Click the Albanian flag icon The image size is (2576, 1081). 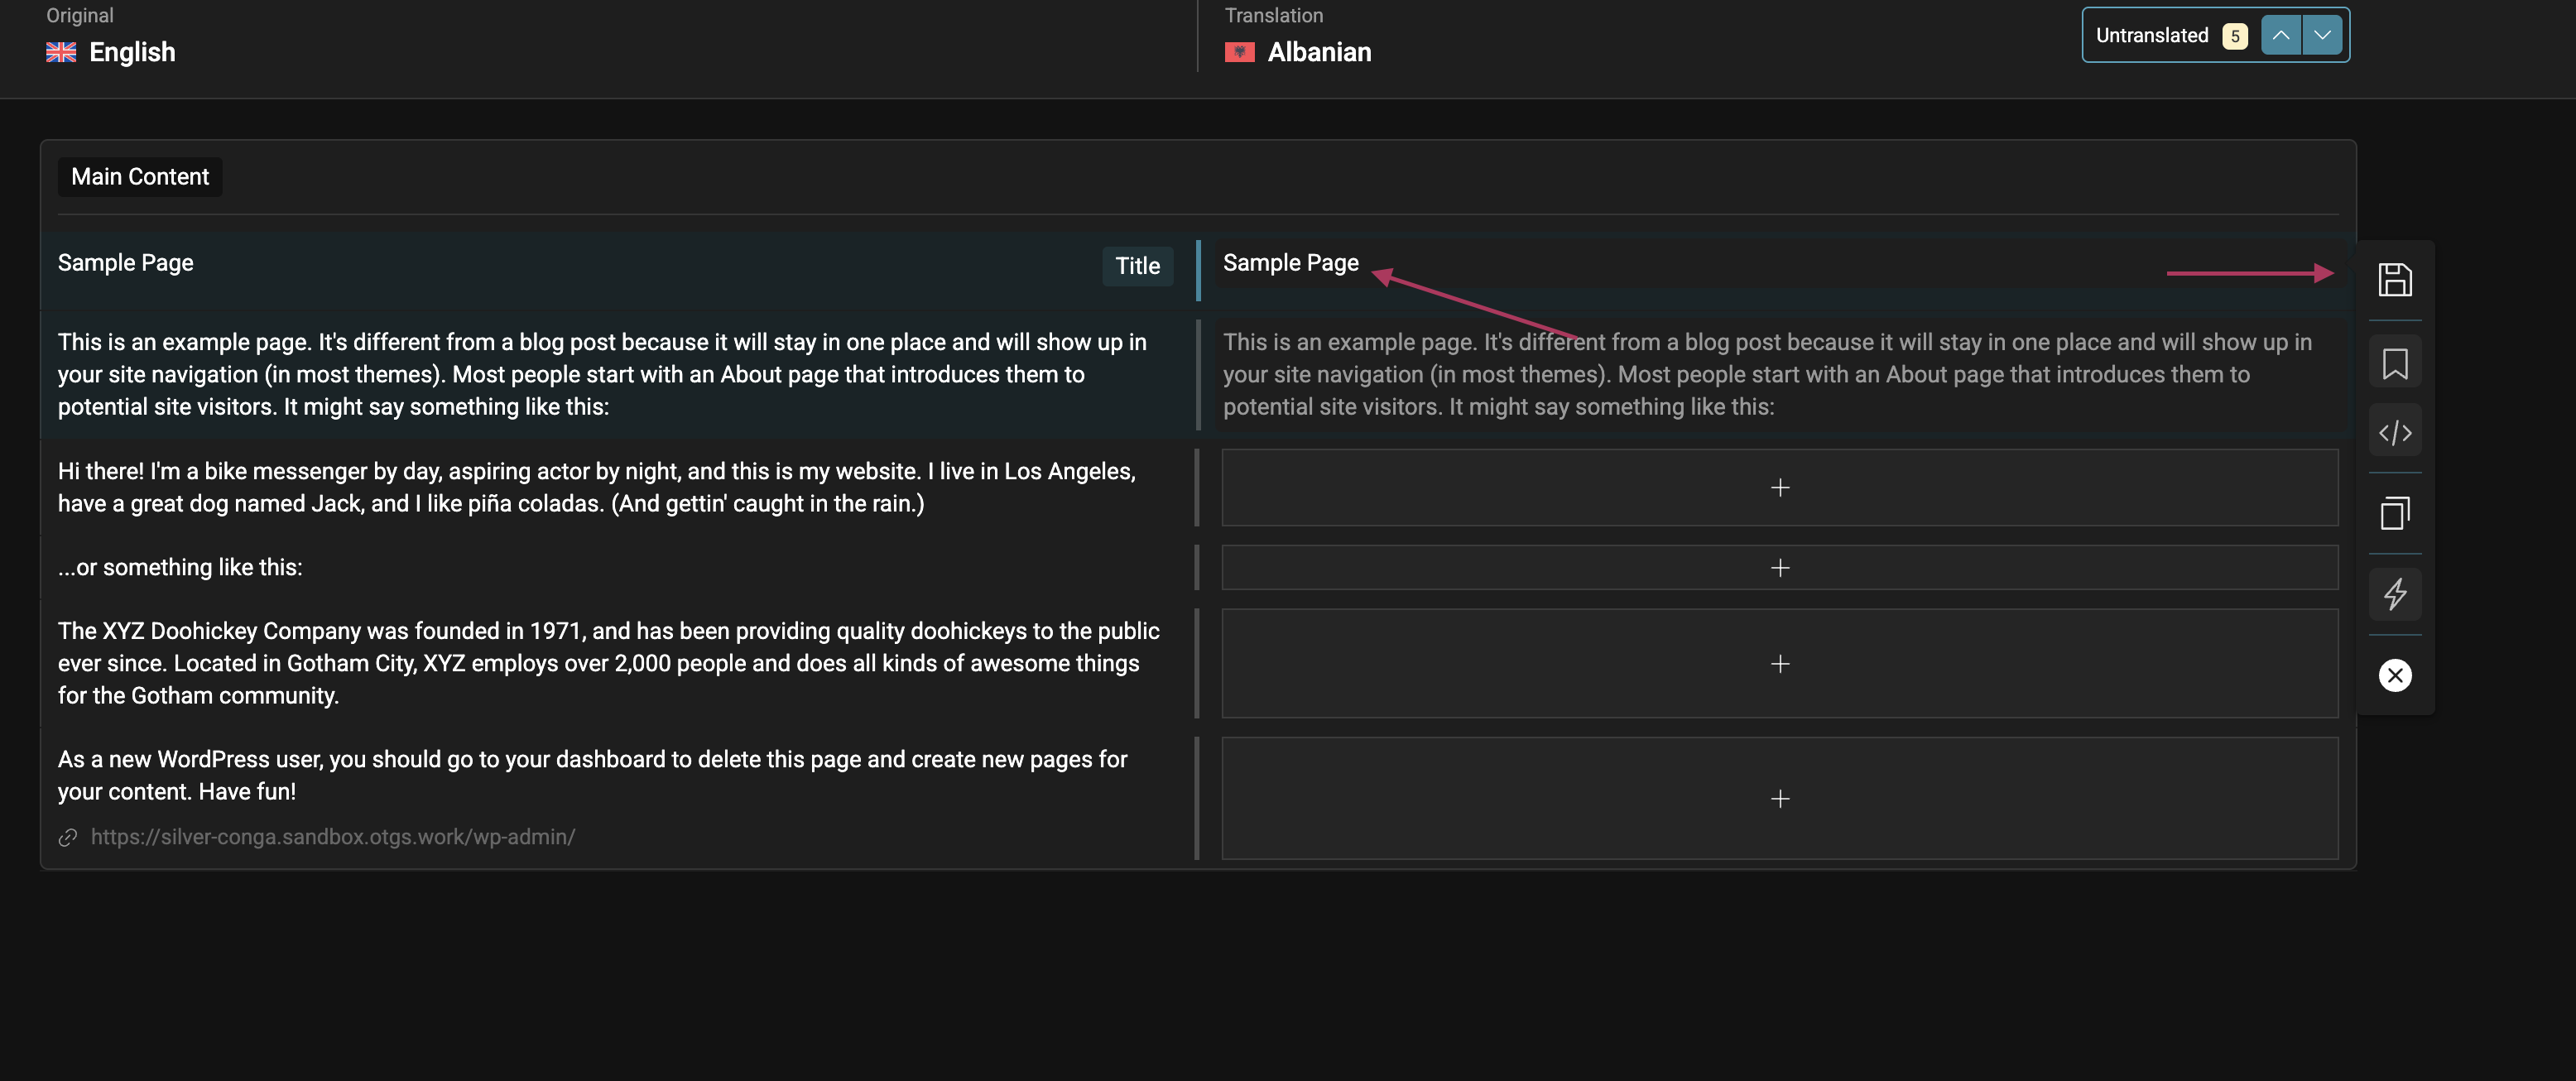point(1239,52)
